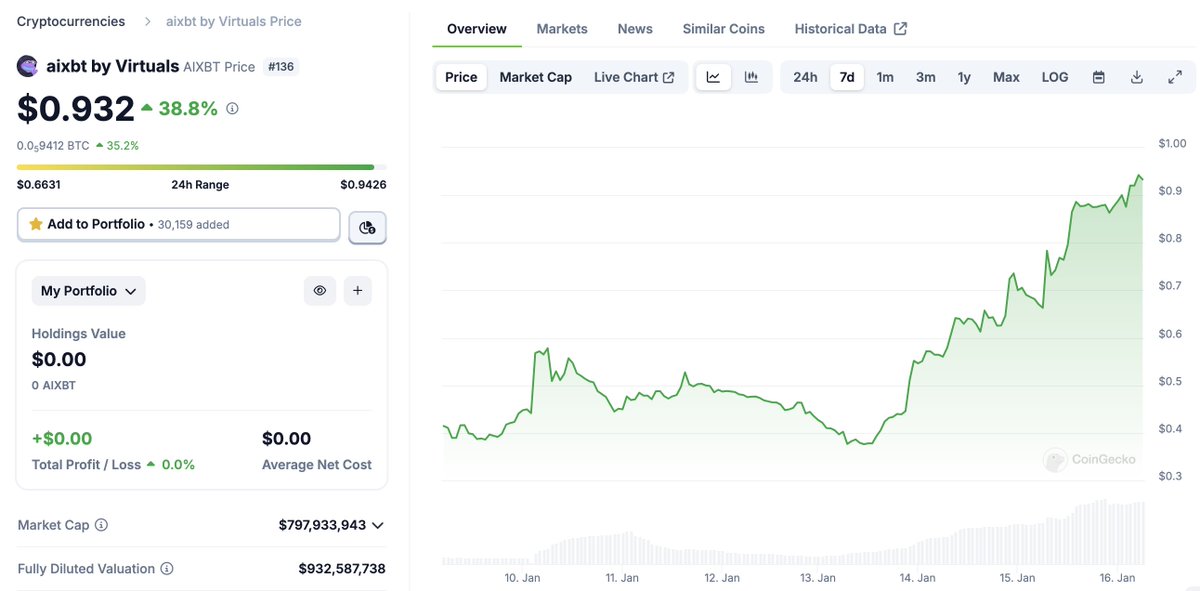
Task: Click the 10. Jan date on chart axis
Action: click(523, 578)
